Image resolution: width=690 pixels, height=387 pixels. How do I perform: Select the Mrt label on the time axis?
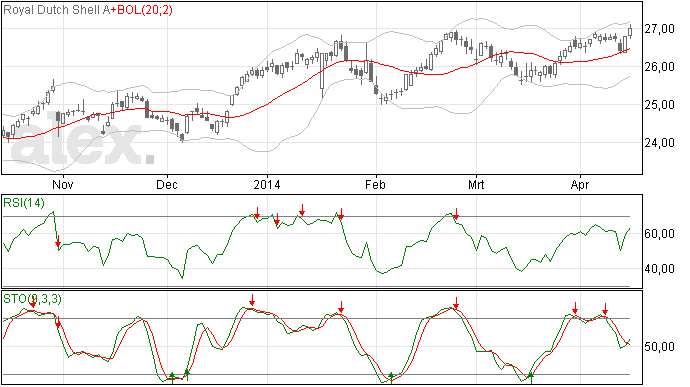point(476,184)
